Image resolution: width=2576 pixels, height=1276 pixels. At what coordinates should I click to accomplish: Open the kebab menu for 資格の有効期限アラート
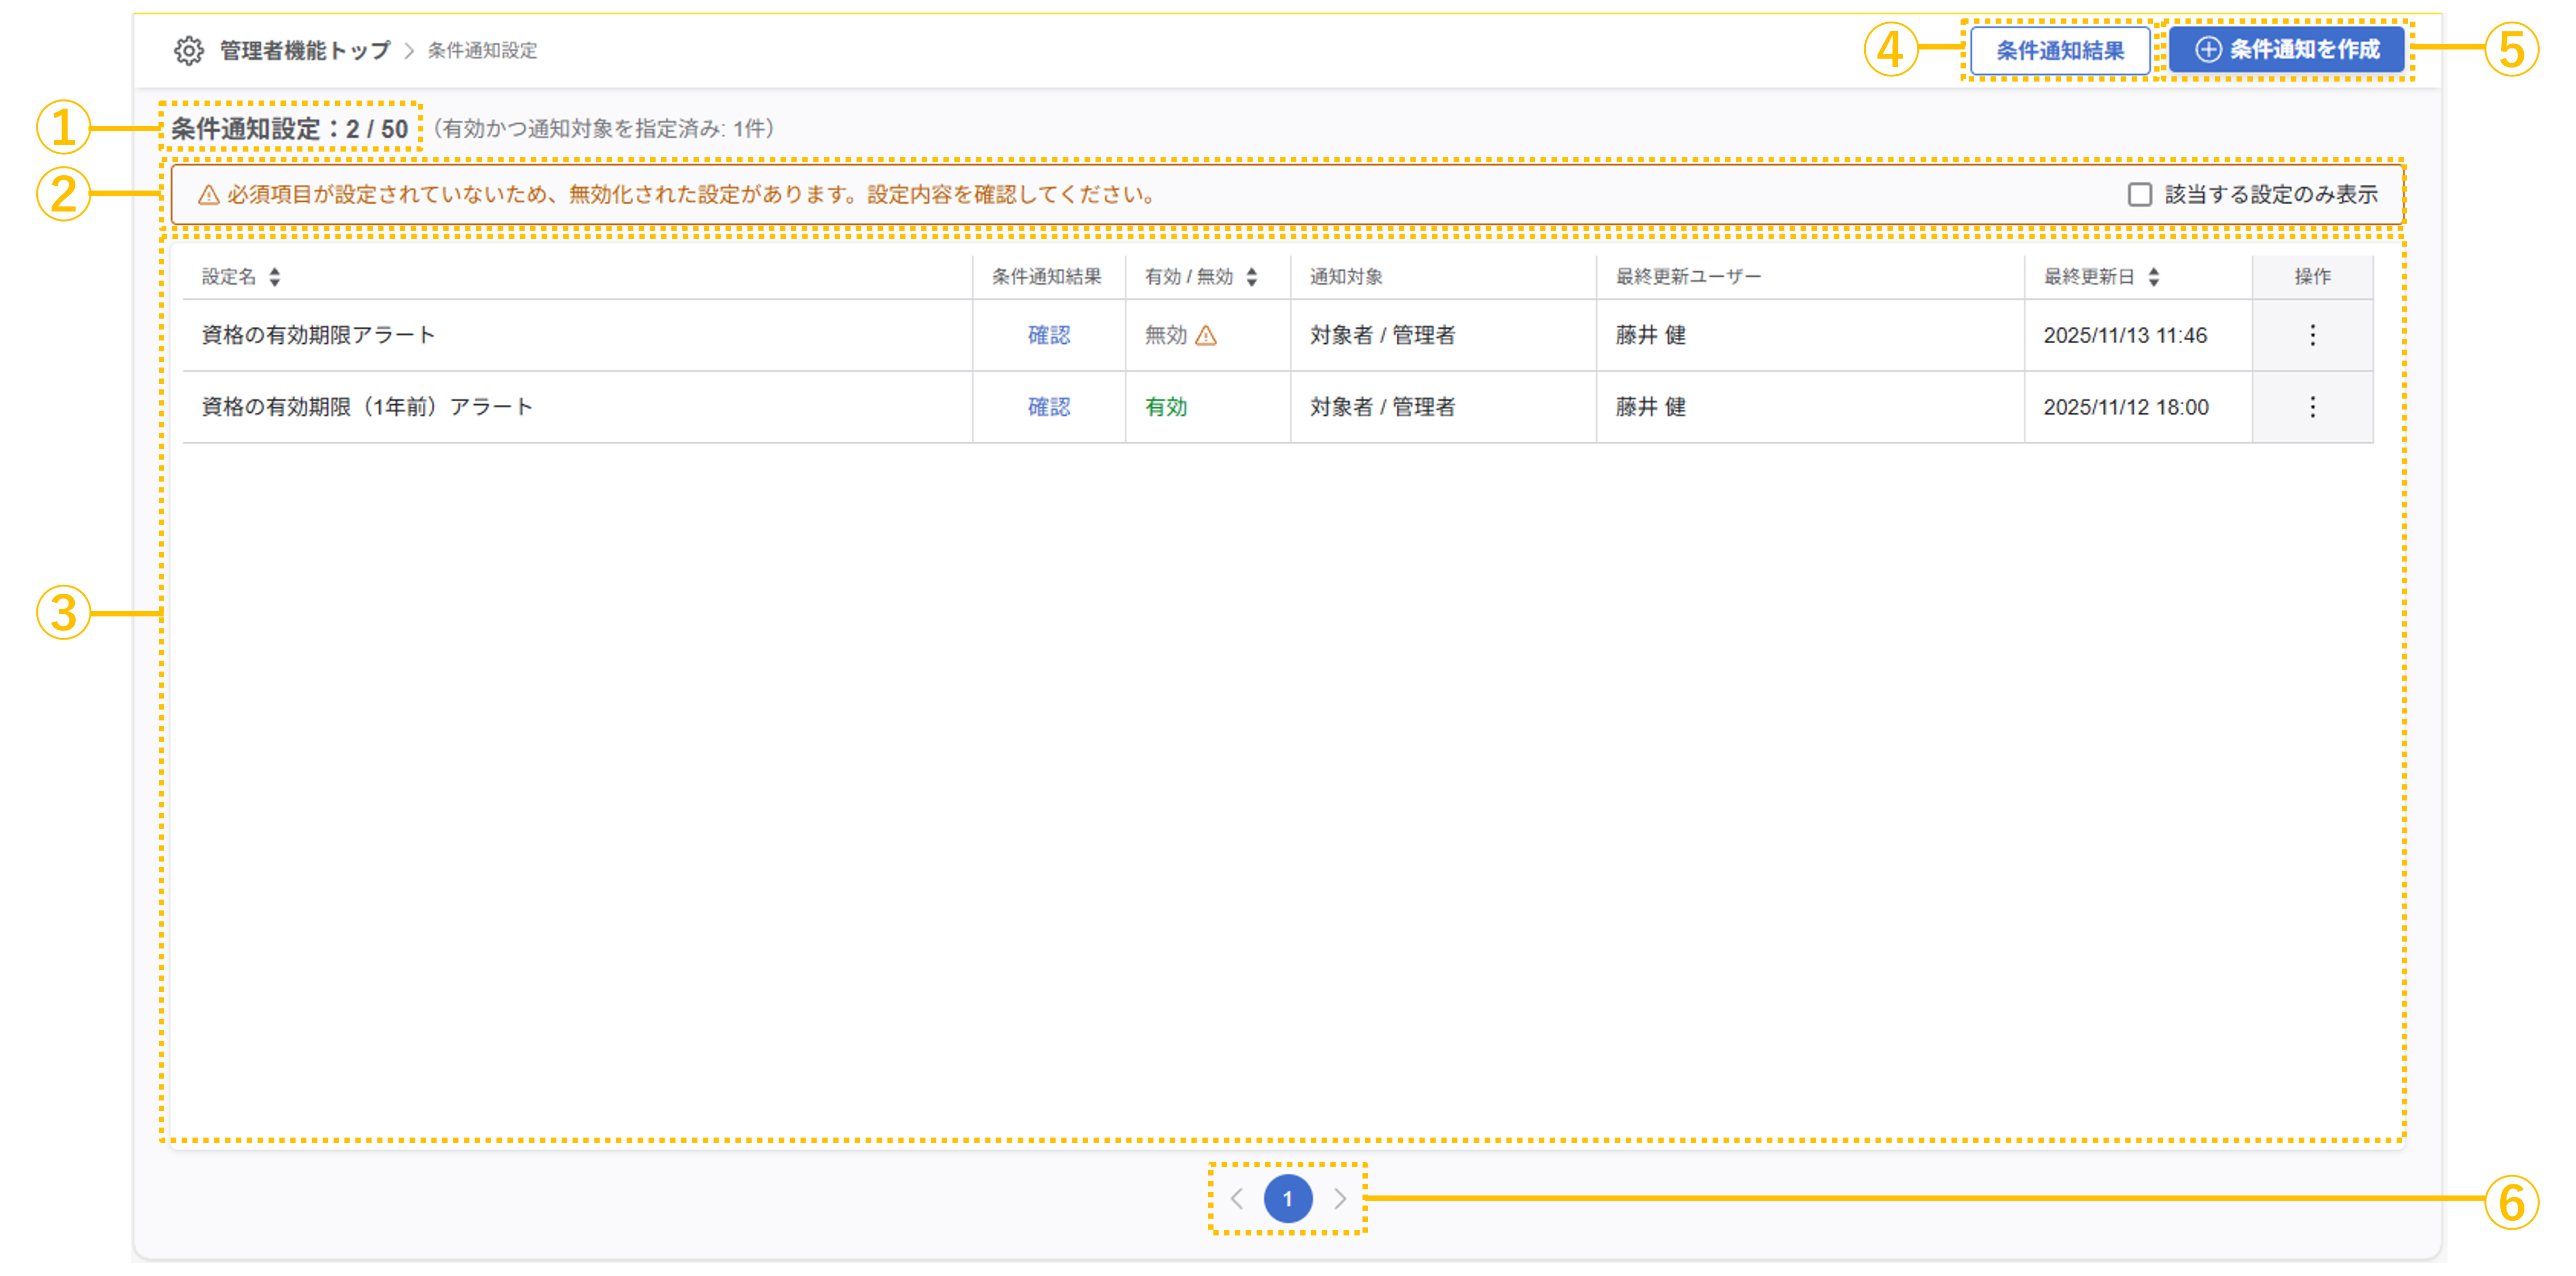2312,336
